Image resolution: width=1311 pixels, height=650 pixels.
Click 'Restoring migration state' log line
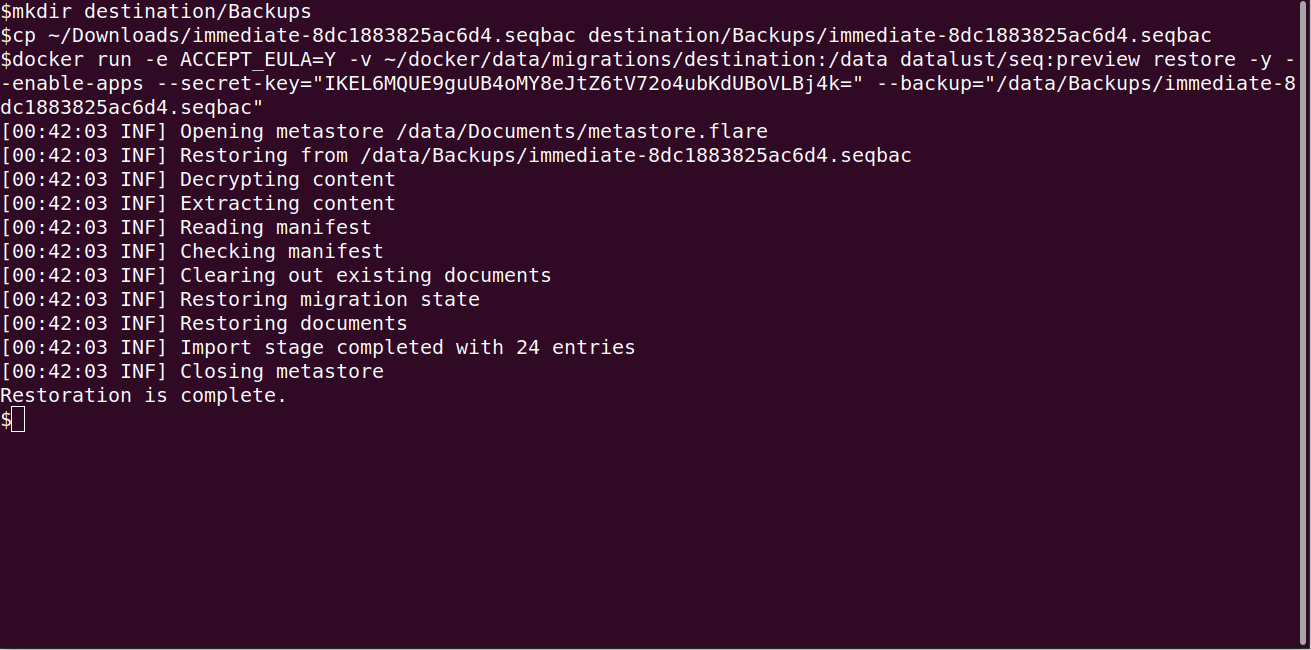(x=240, y=300)
